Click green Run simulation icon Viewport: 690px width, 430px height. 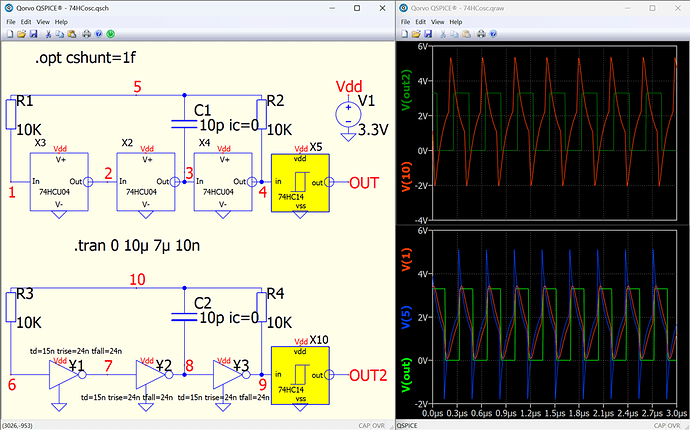pos(110,34)
